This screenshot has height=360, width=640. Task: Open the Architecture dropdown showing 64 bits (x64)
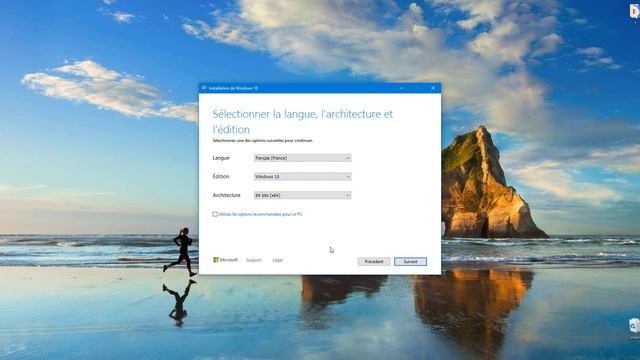pyautogui.click(x=302, y=196)
